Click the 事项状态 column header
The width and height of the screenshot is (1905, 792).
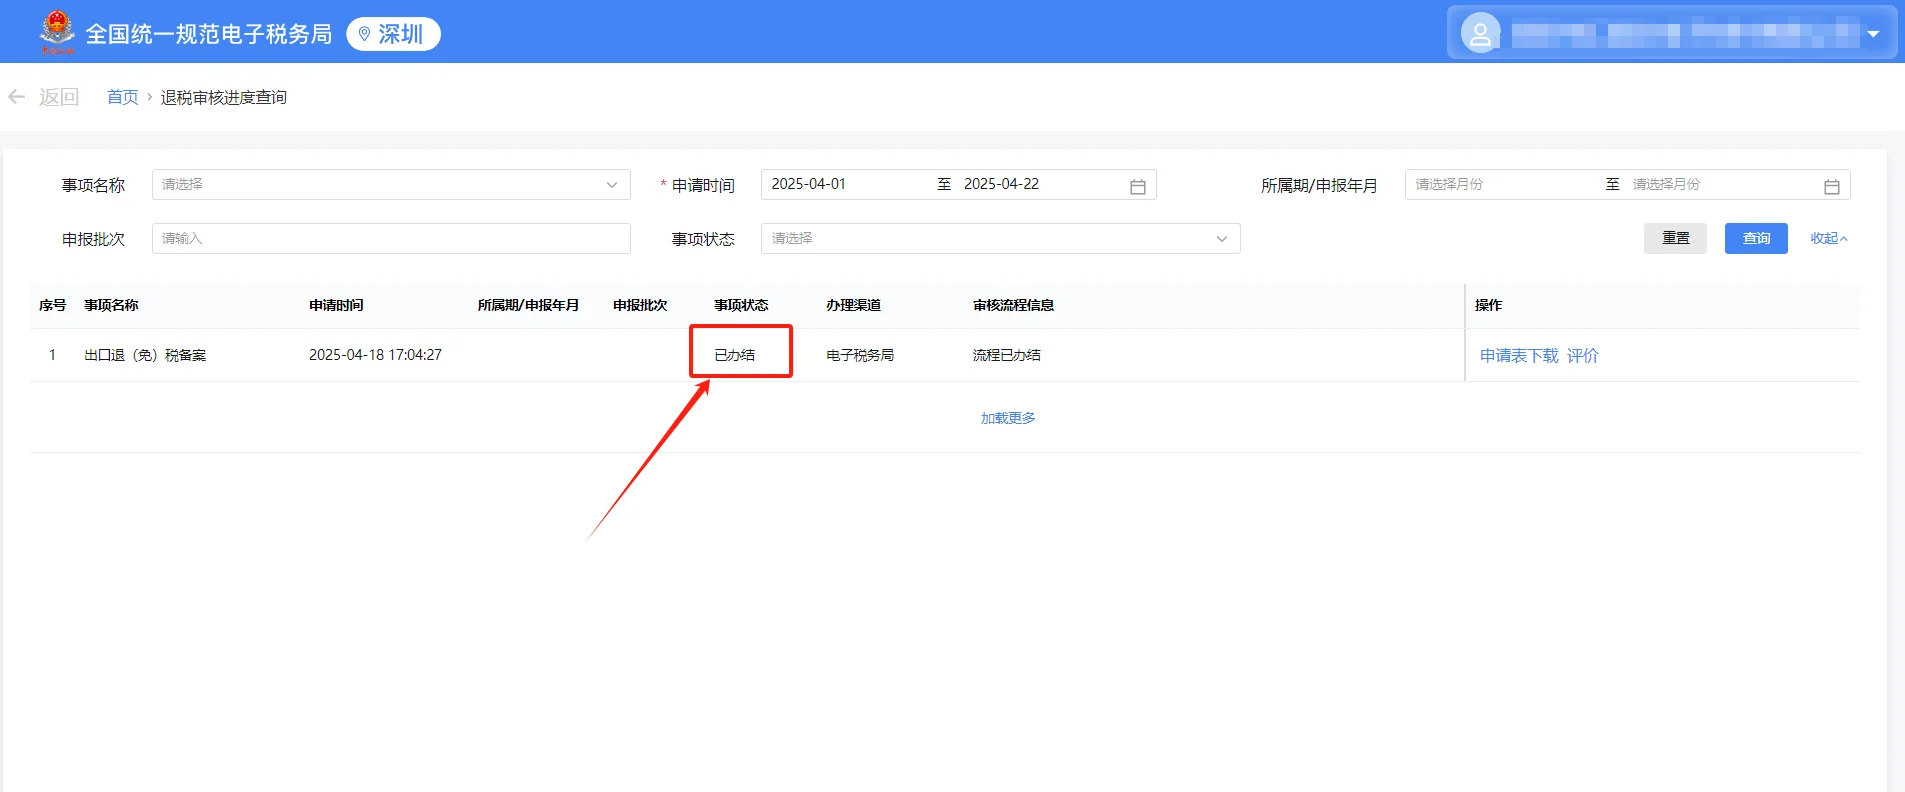tap(741, 305)
